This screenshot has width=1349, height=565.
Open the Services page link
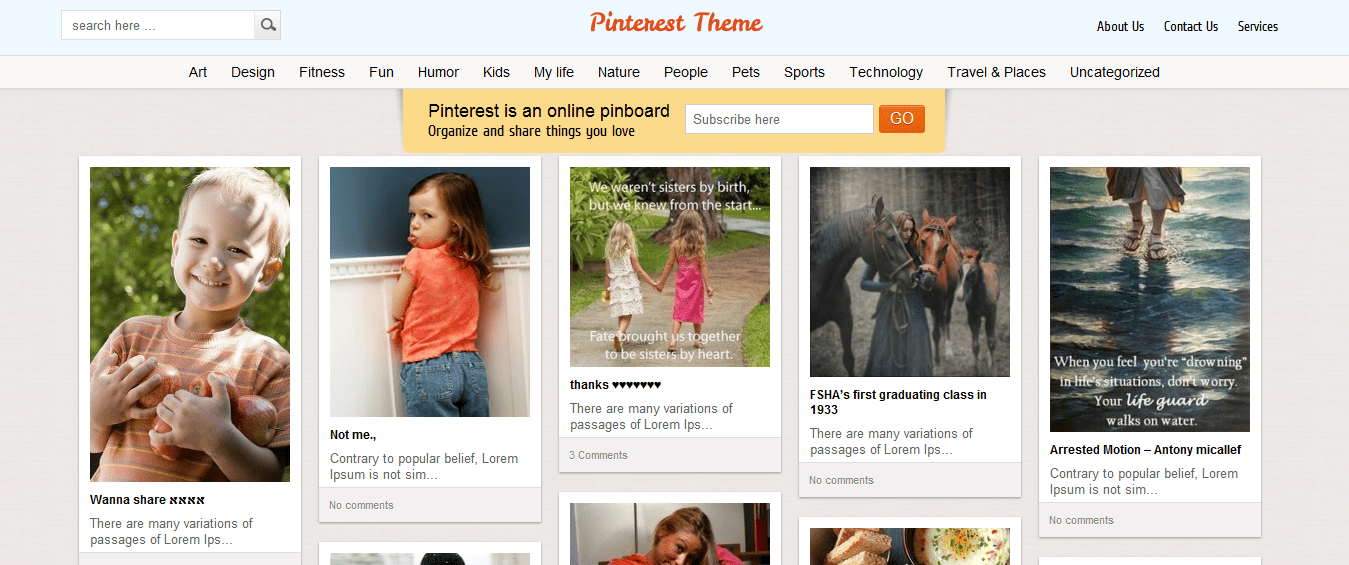coord(1258,27)
